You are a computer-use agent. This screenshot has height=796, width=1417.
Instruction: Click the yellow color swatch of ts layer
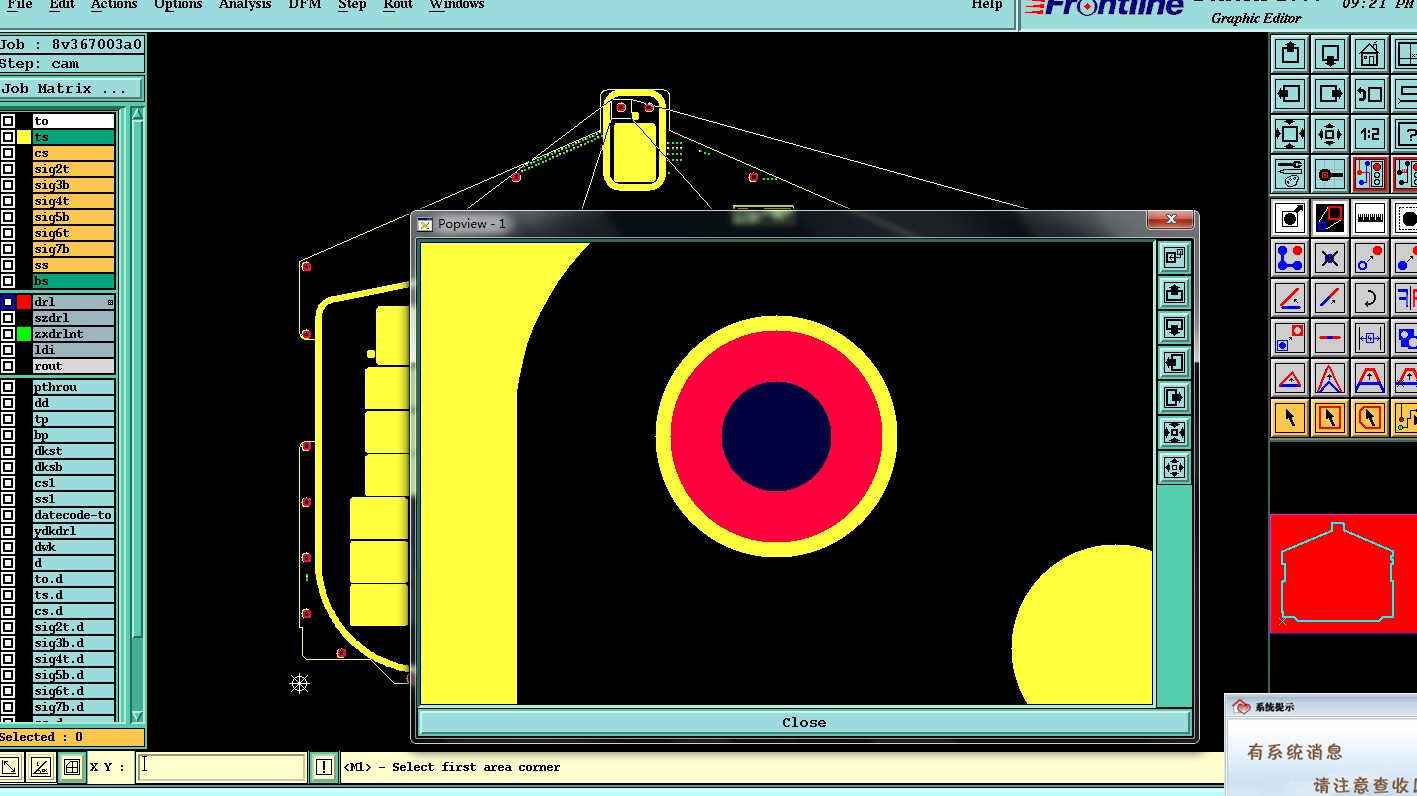pos(24,137)
